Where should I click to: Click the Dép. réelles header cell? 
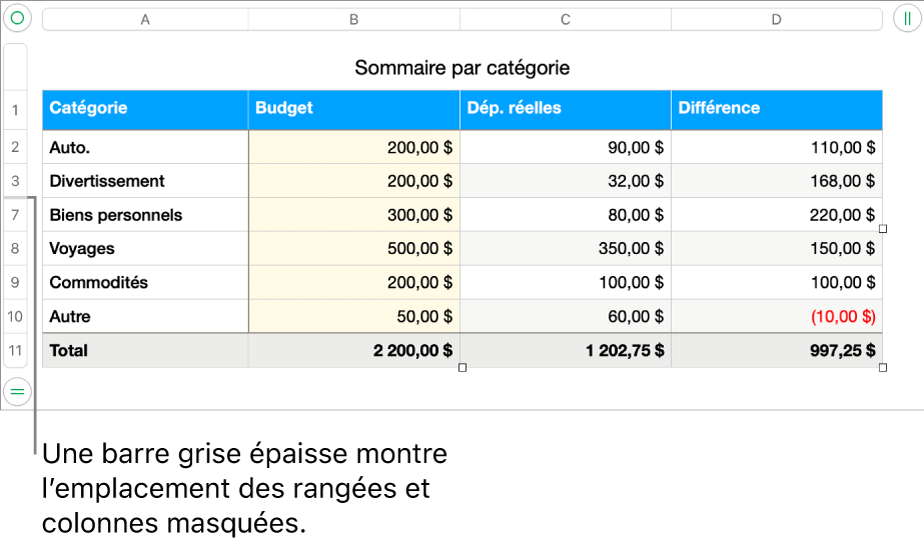(x=565, y=108)
